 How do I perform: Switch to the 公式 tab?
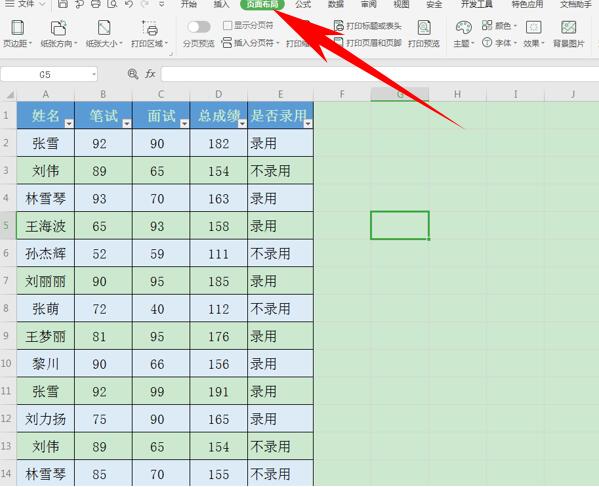(x=303, y=4)
